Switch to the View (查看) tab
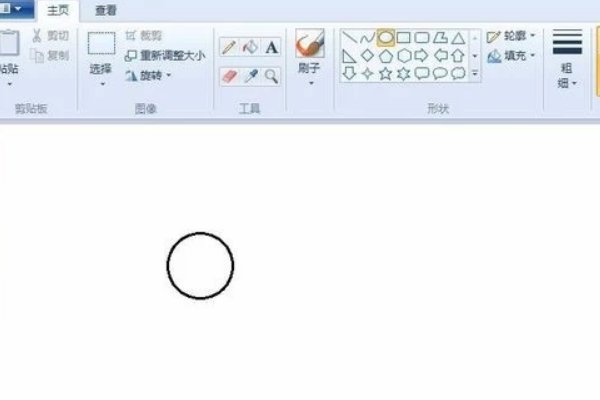Image resolution: width=600 pixels, height=400 pixels. tap(106, 11)
